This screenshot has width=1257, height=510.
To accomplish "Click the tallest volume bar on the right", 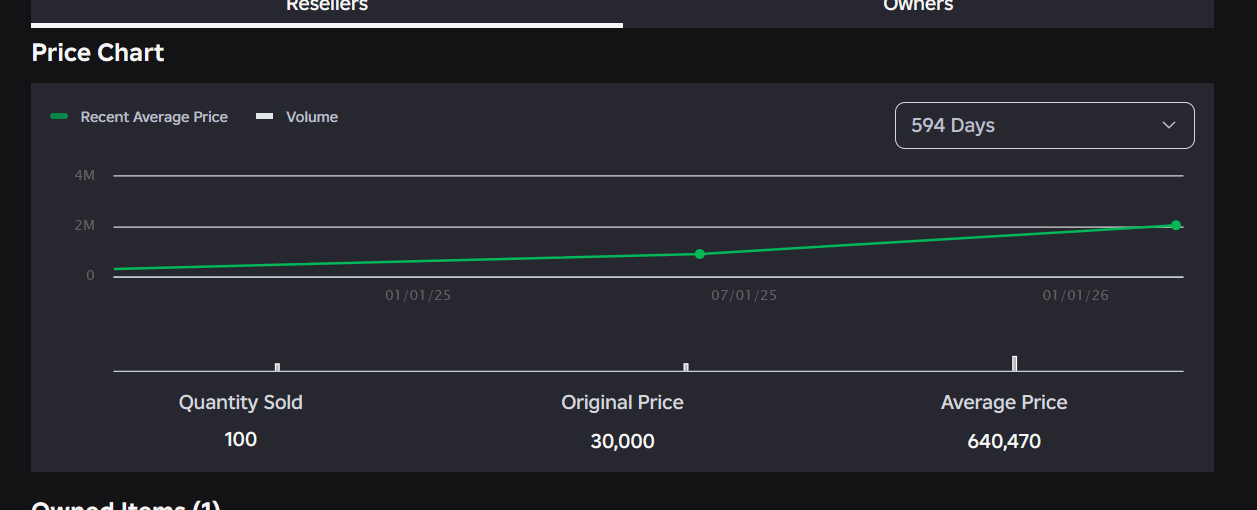I will (1014, 363).
